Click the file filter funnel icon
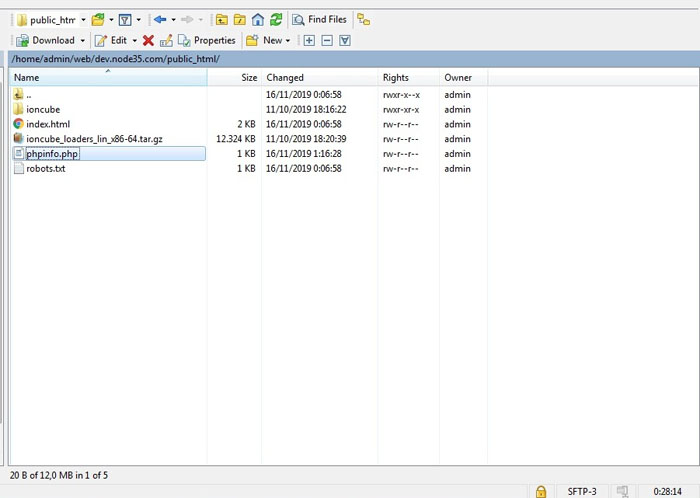The width and height of the screenshot is (700, 498). point(125,20)
